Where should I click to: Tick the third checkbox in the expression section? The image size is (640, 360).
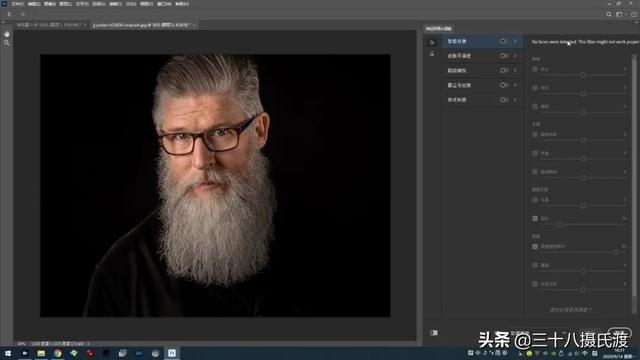click(x=535, y=107)
